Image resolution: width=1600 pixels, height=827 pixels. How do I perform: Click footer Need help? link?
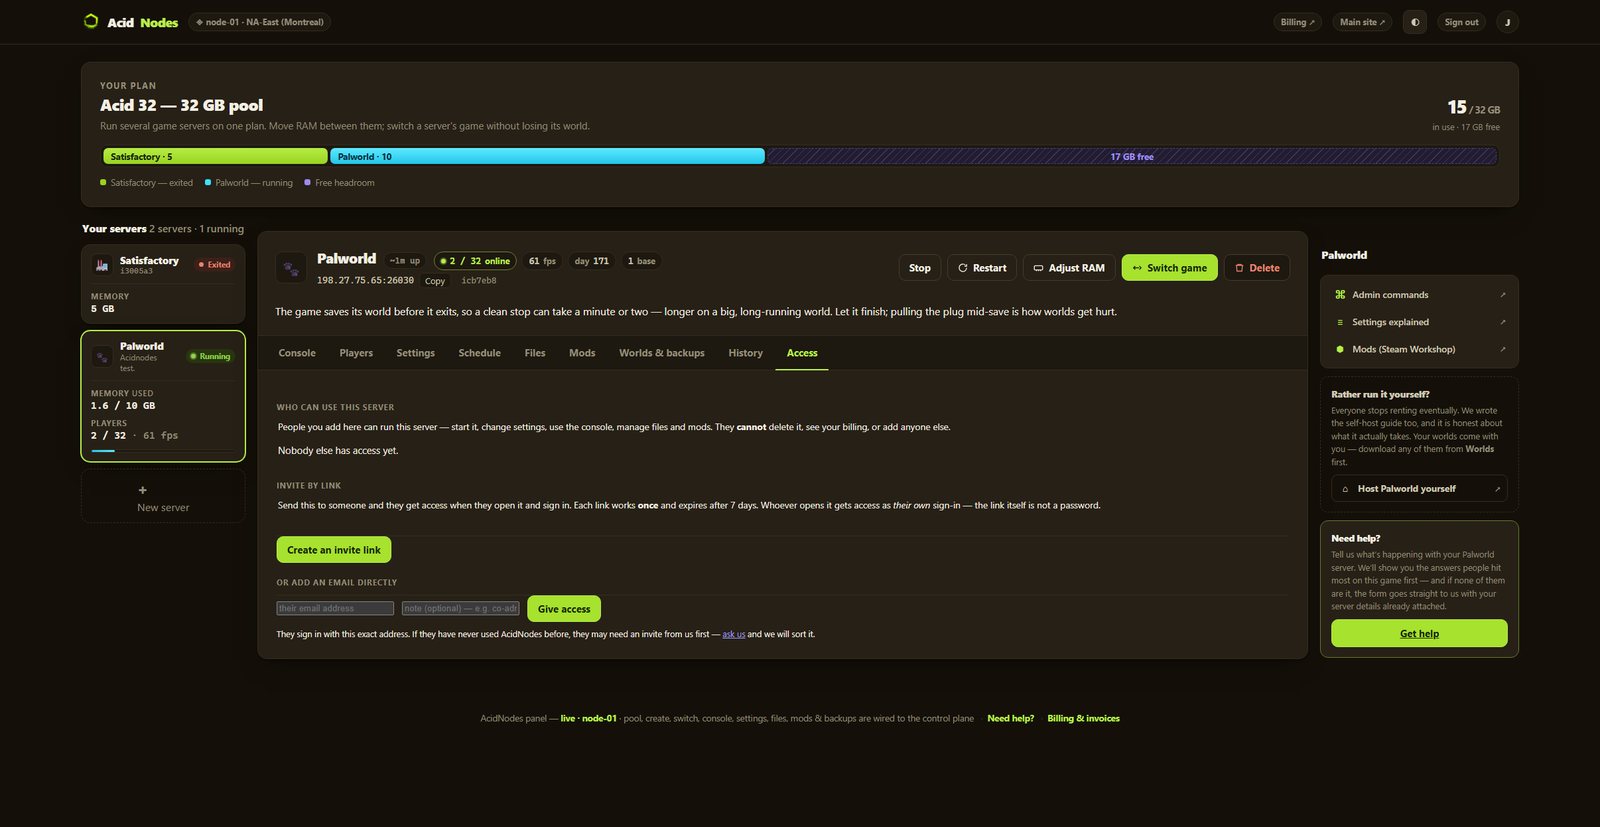tap(1010, 718)
